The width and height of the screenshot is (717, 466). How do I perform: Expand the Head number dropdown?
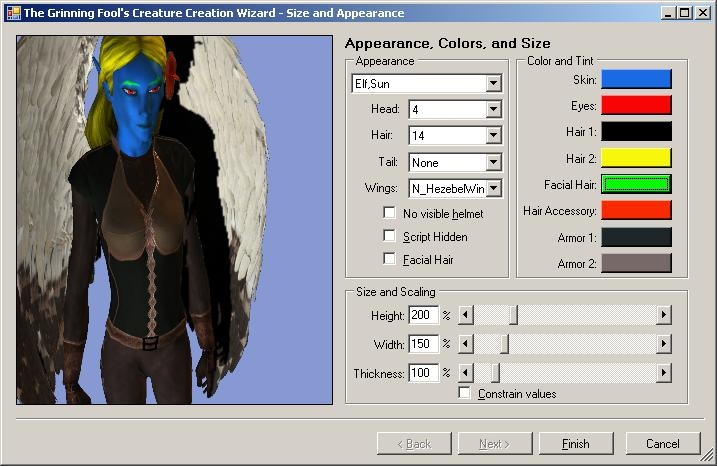pyautogui.click(x=493, y=109)
